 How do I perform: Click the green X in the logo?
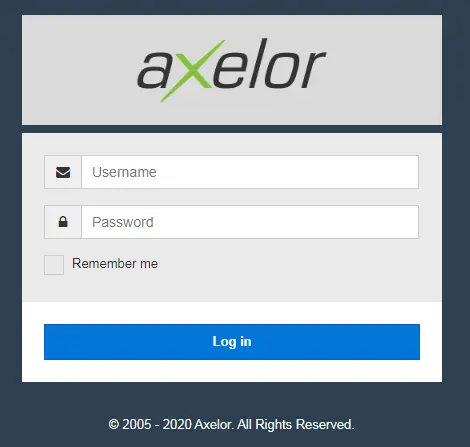[192, 71]
